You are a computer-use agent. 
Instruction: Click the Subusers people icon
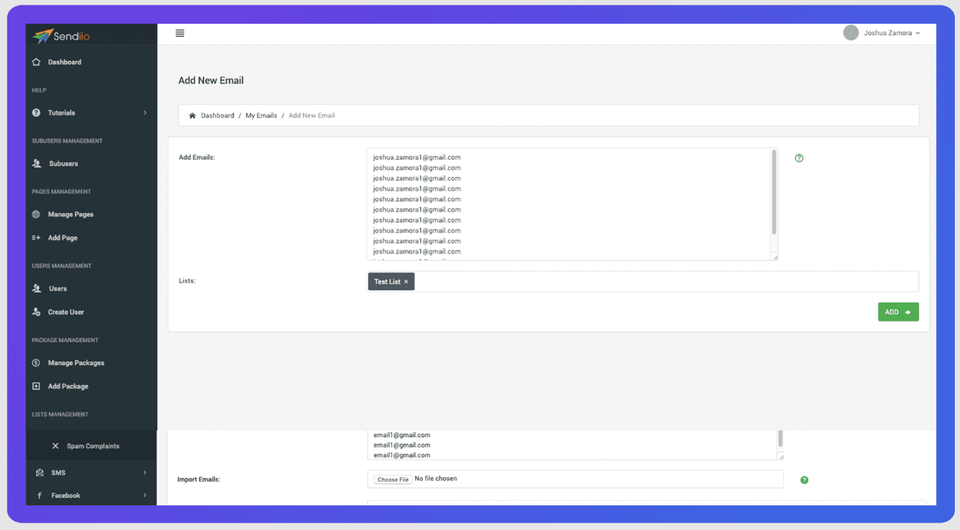click(x=37, y=163)
